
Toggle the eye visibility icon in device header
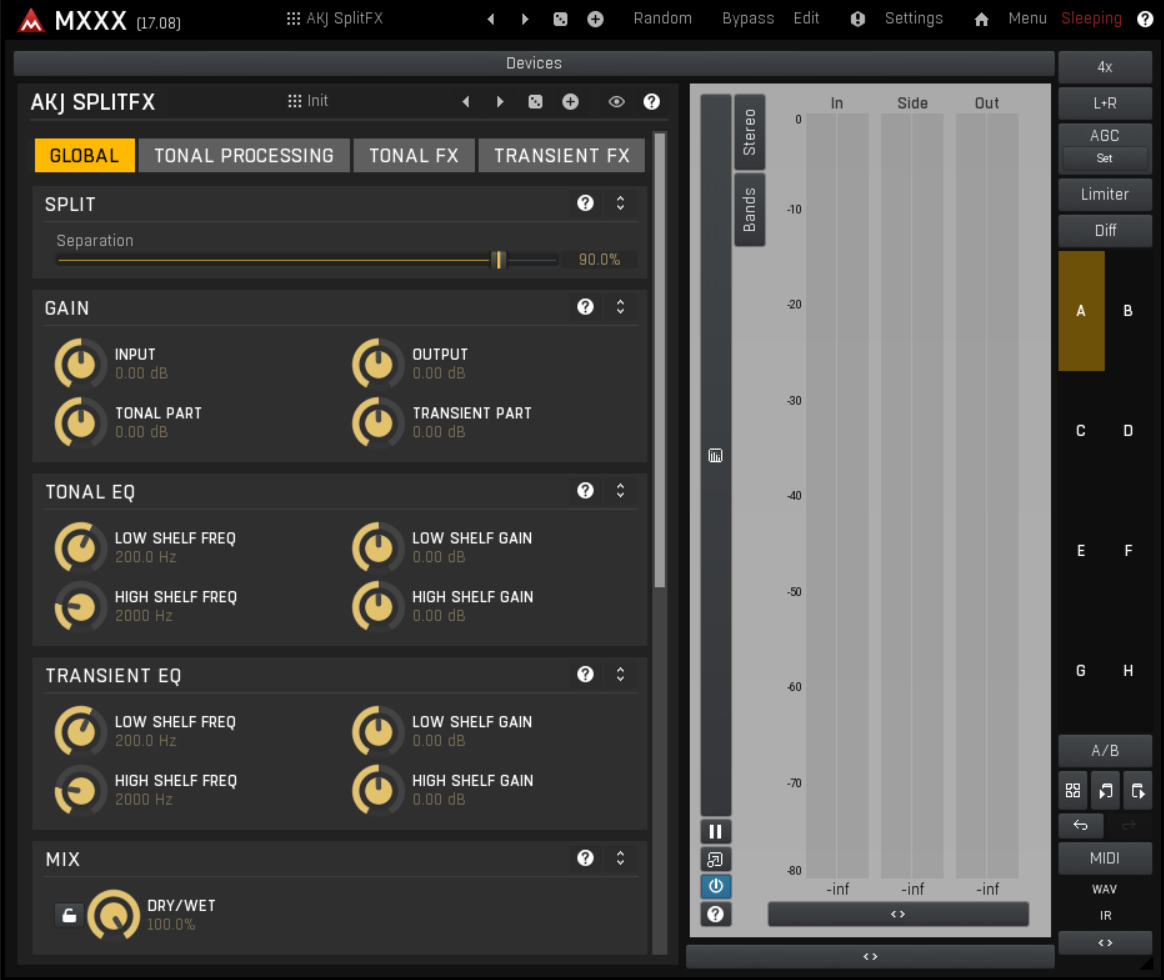pyautogui.click(x=616, y=102)
